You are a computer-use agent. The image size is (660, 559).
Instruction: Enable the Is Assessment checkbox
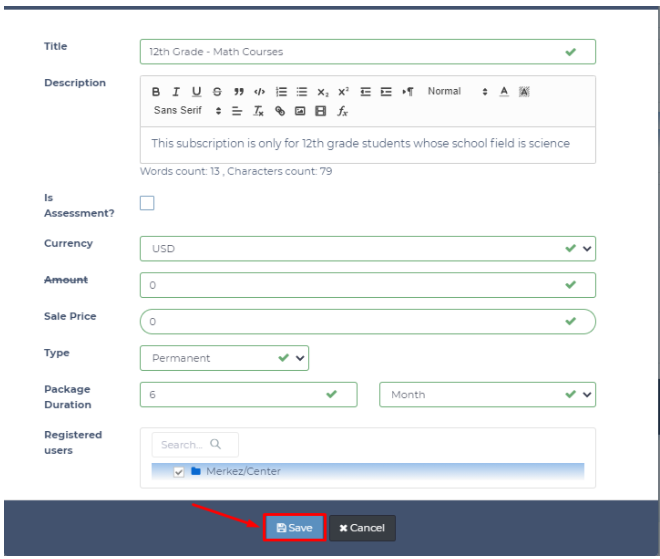[147, 203]
